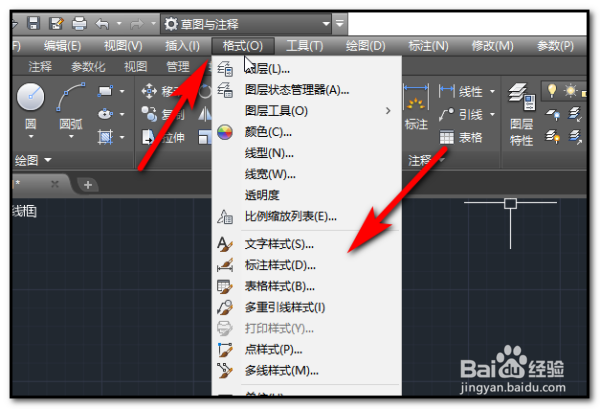The height and width of the screenshot is (409, 600).
Task: Click the 标注 dimension tool in ribbon
Action: coord(416,108)
